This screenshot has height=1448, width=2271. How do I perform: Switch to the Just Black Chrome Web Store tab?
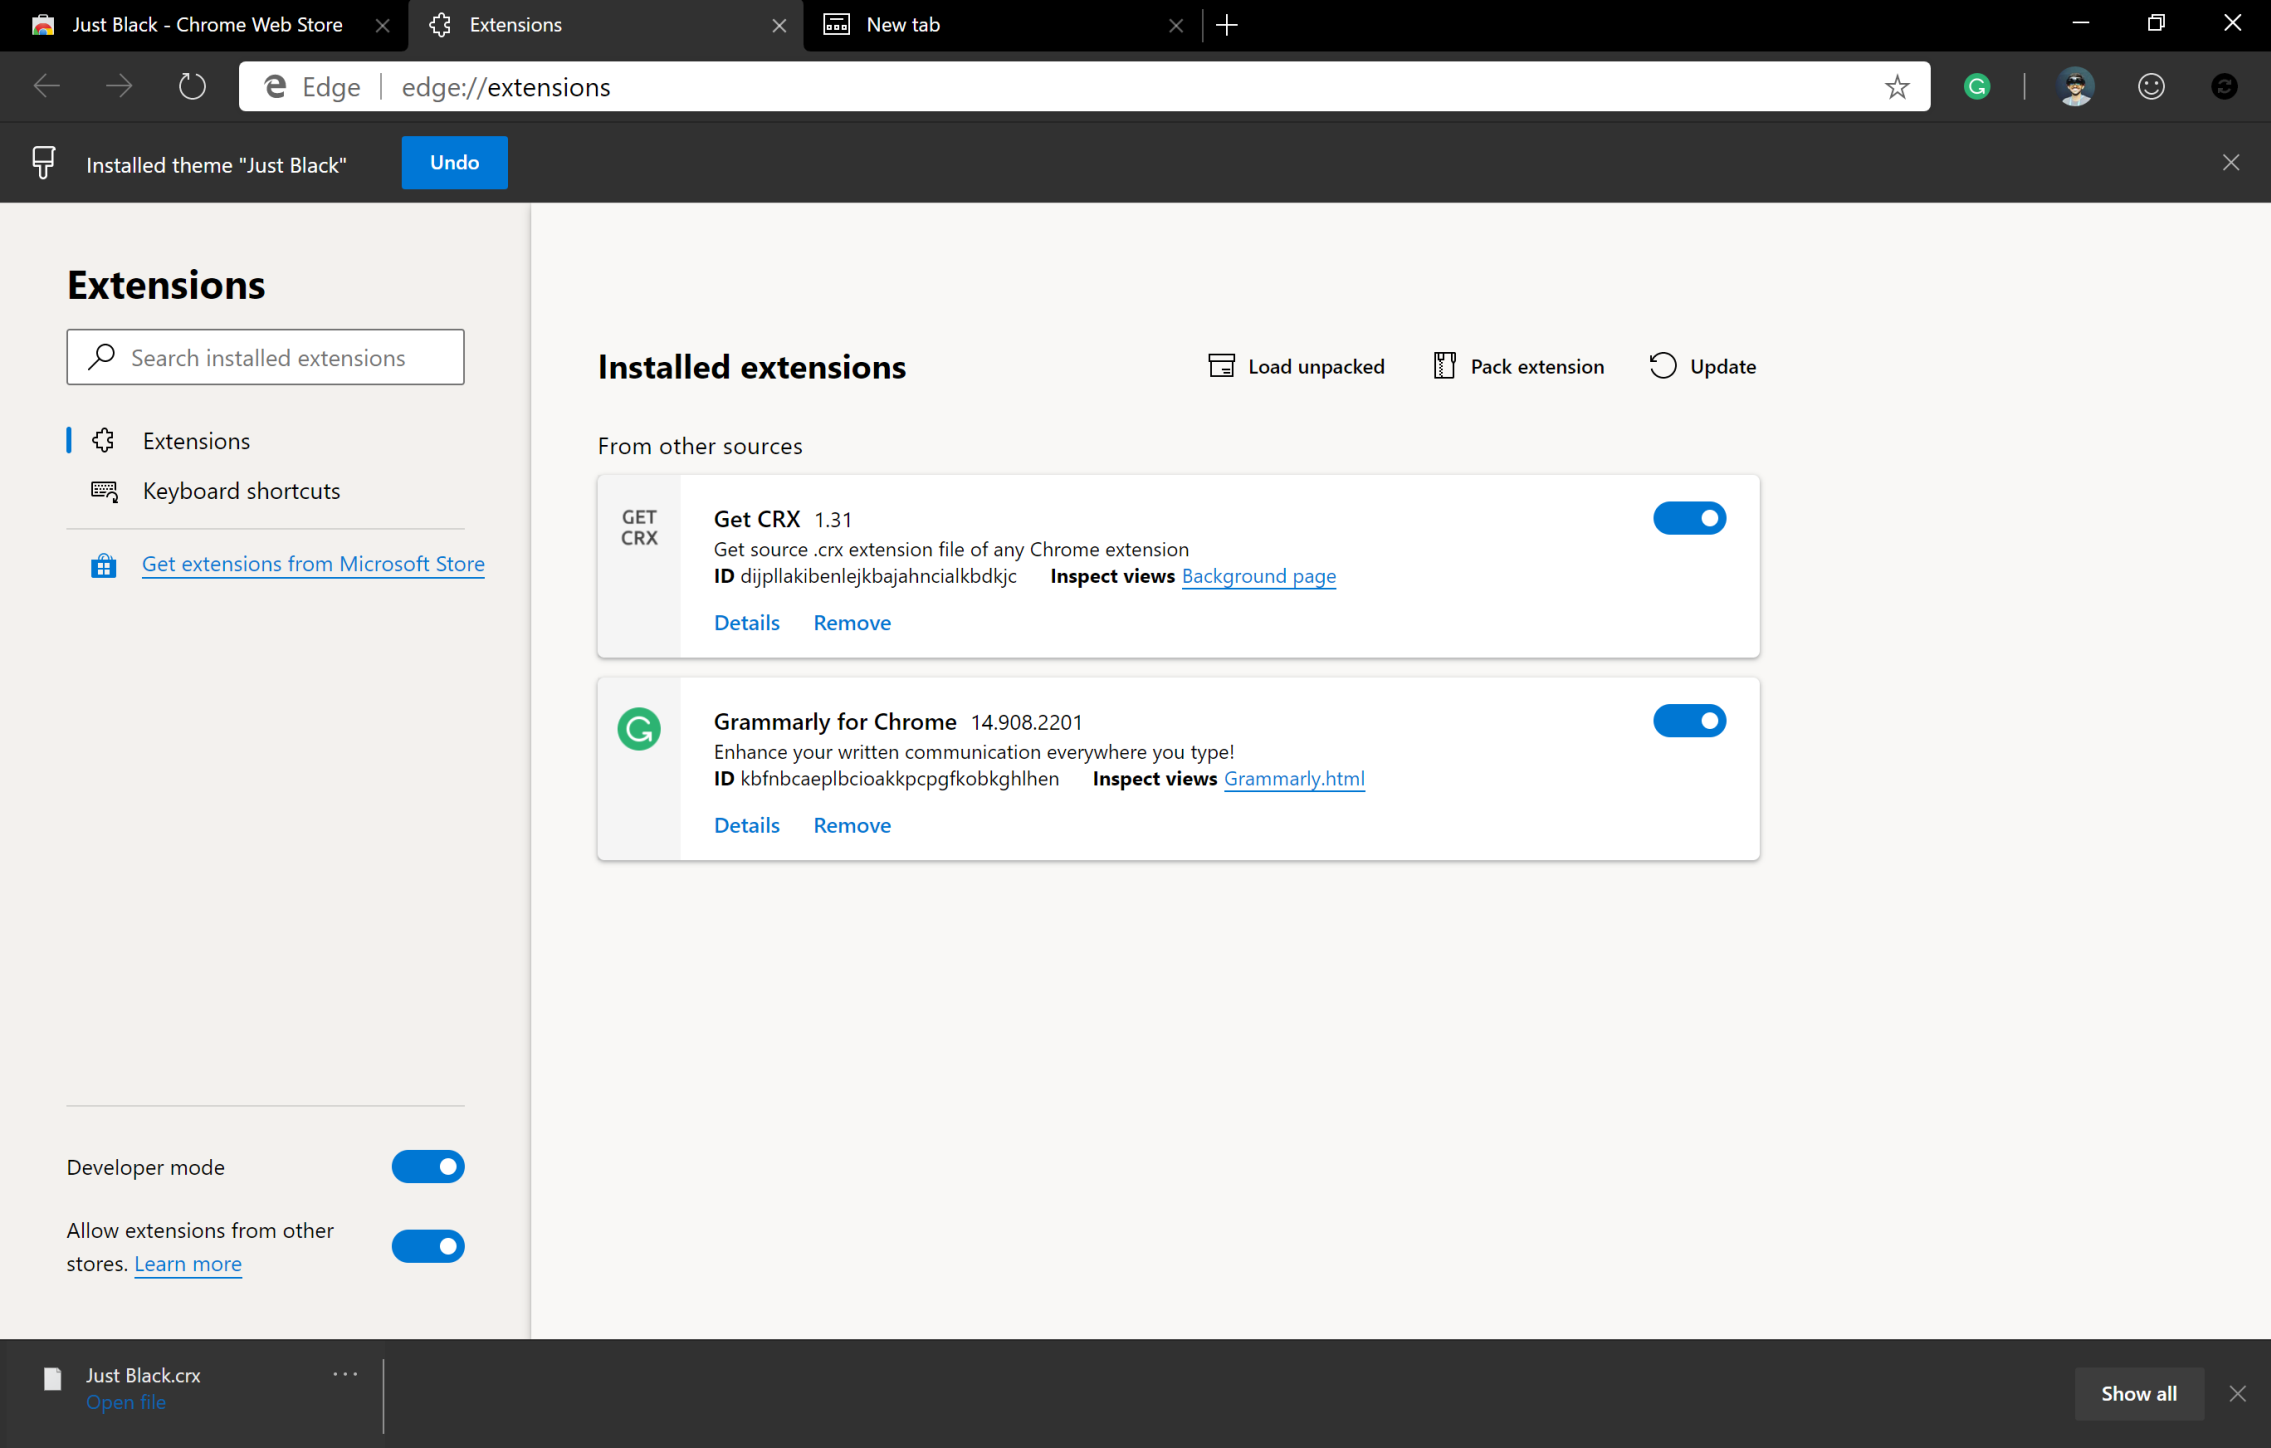205,25
